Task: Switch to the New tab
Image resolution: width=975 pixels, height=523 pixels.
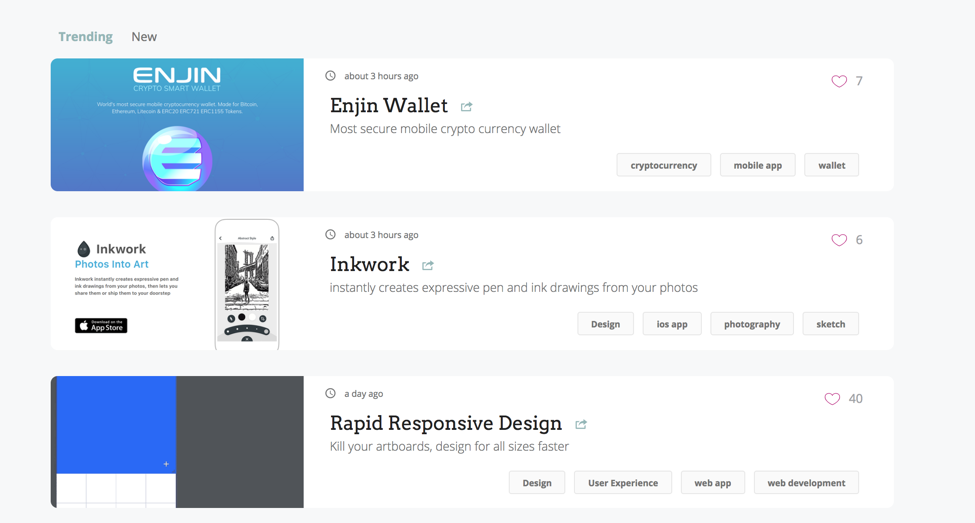Action: click(x=144, y=37)
